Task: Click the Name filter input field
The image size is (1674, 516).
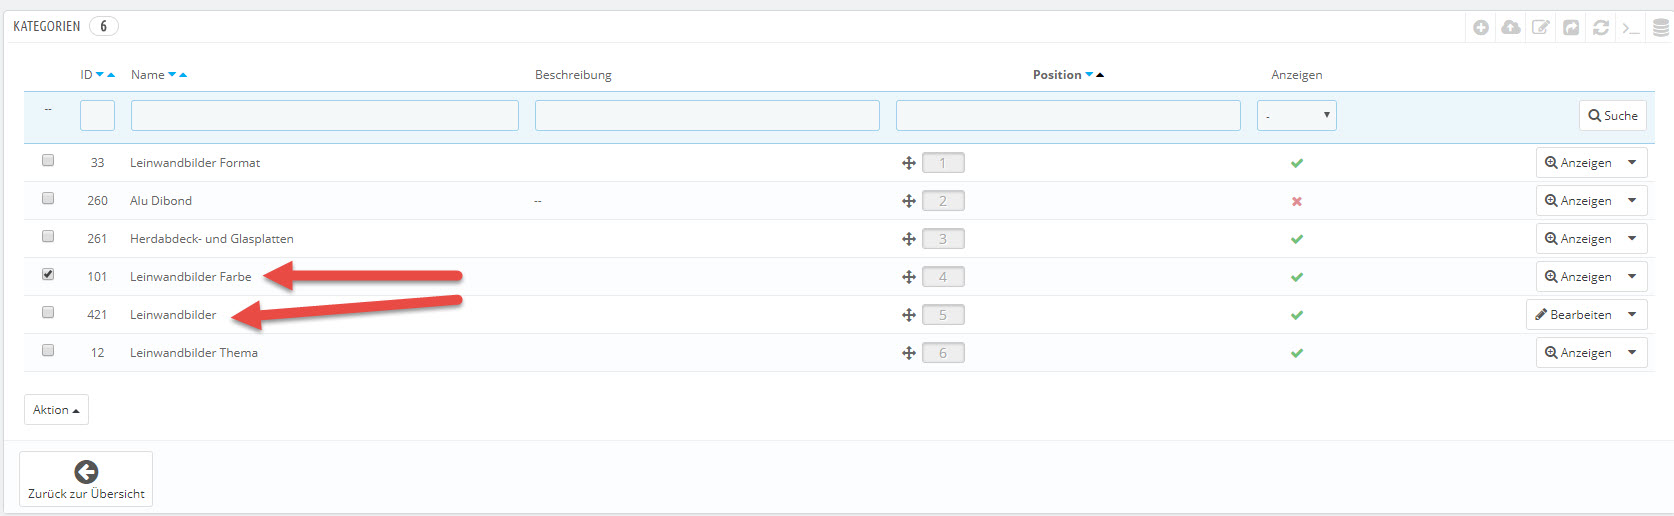Action: pyautogui.click(x=325, y=116)
